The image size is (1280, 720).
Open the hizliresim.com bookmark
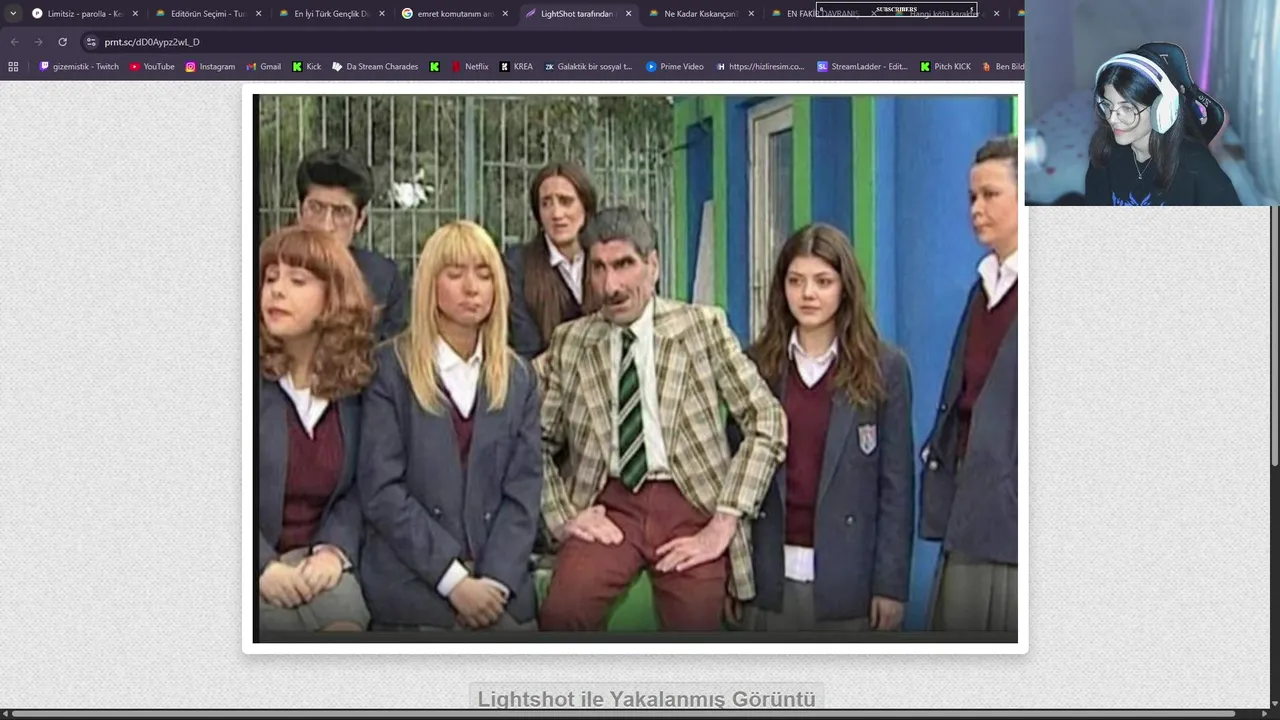(760, 67)
